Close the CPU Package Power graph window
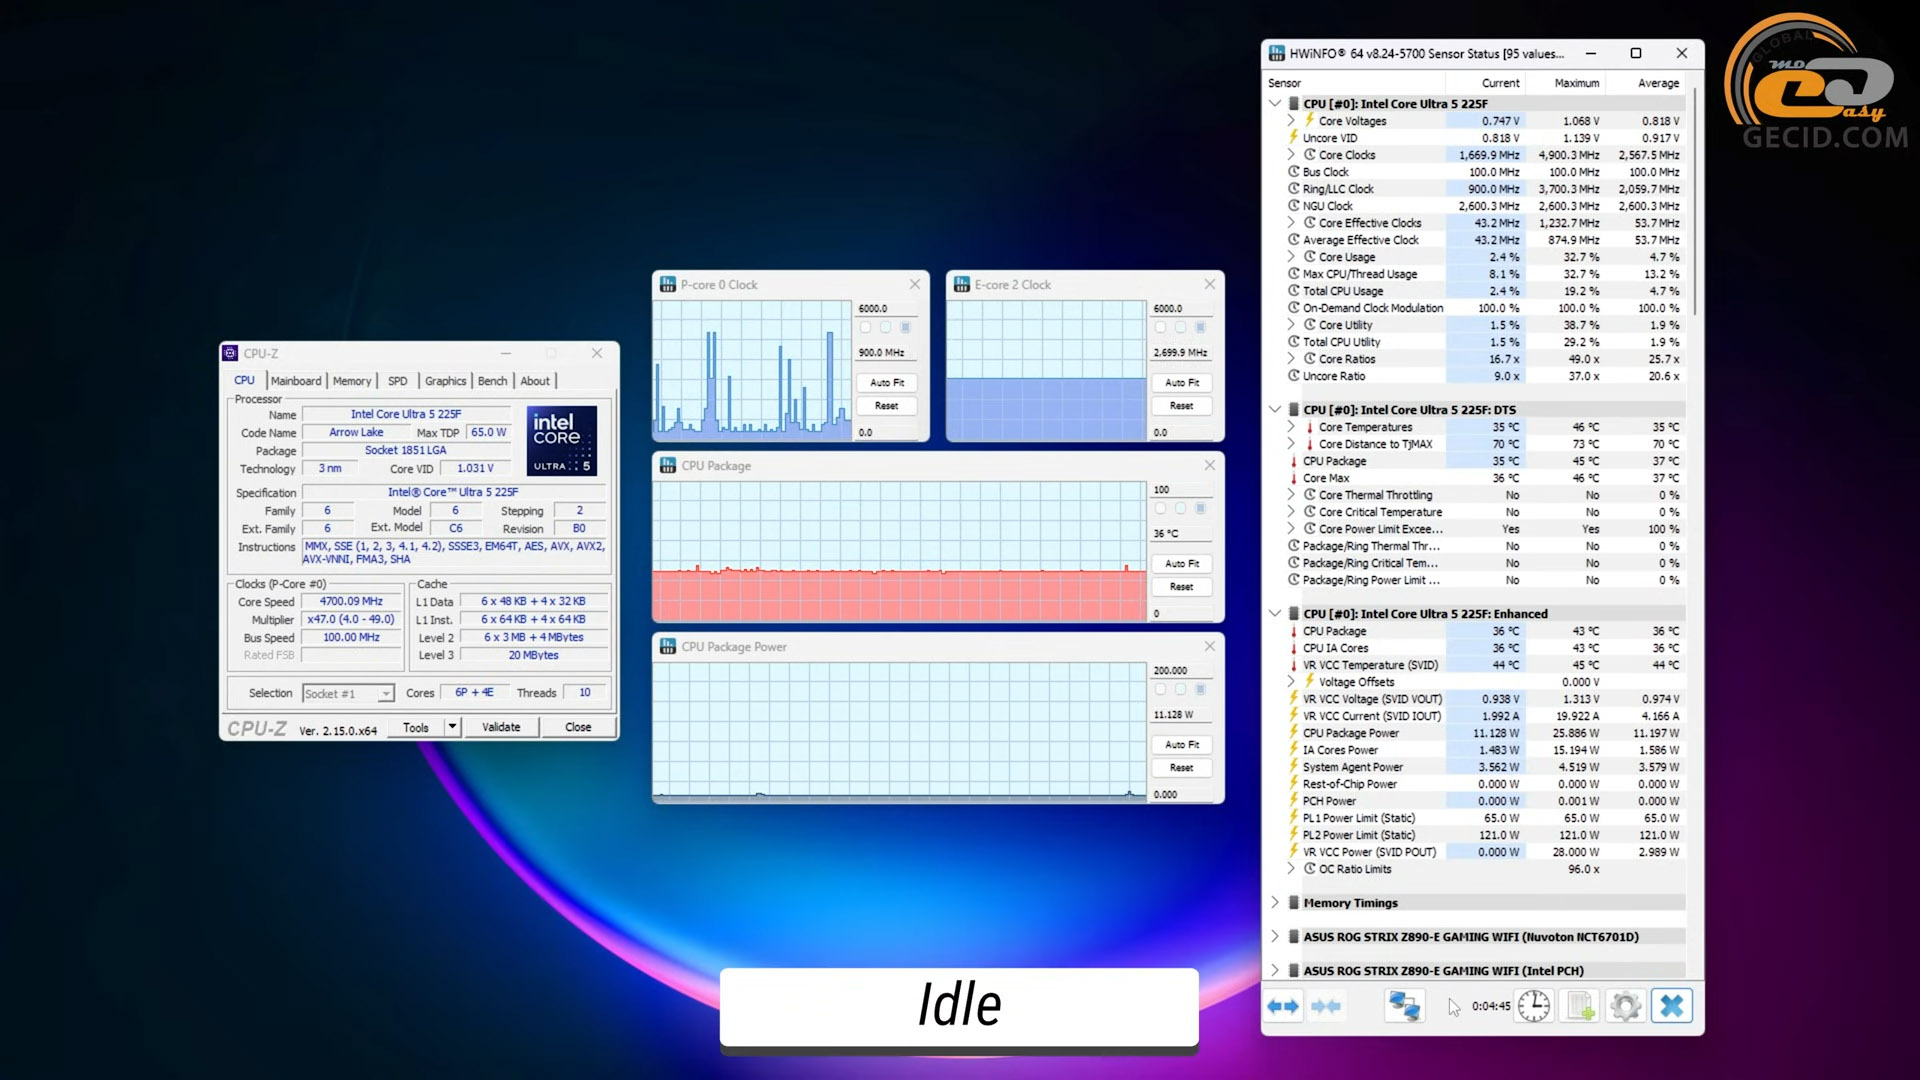1920x1080 pixels. 1210,647
